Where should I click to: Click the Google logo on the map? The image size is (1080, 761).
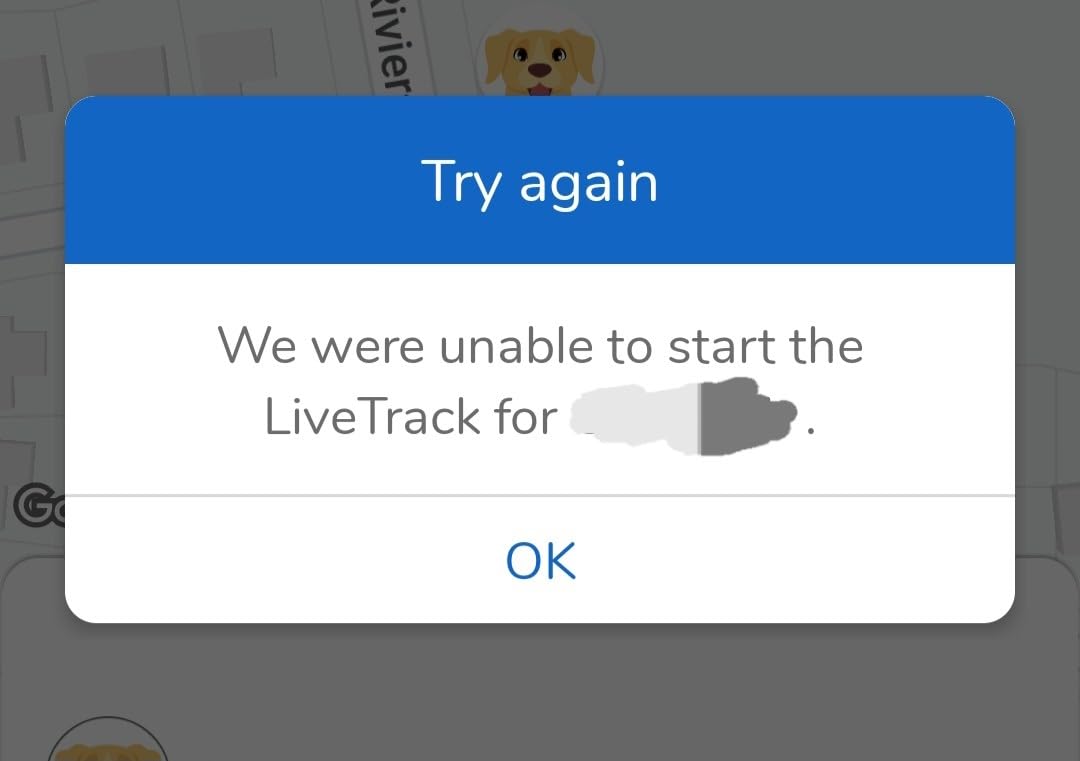pos(39,506)
